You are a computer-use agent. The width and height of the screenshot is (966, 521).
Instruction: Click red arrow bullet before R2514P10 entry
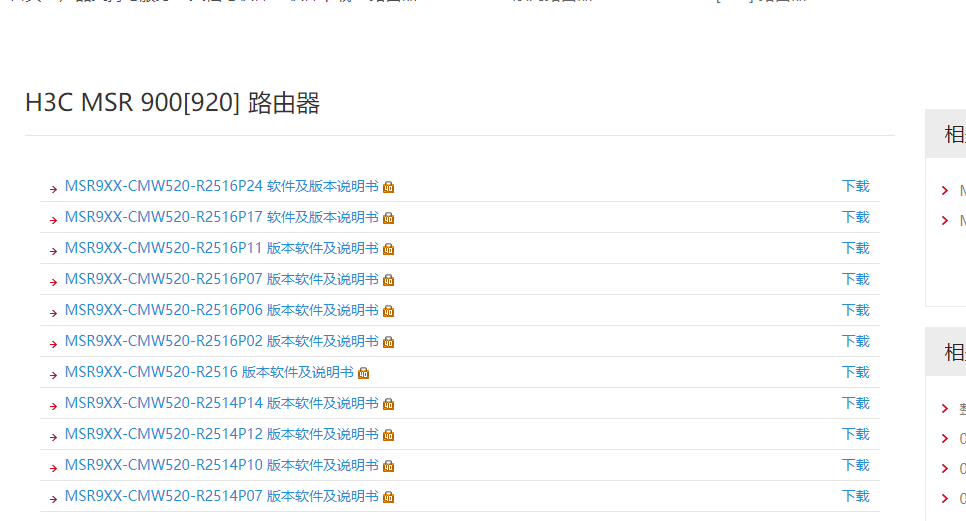point(54,468)
